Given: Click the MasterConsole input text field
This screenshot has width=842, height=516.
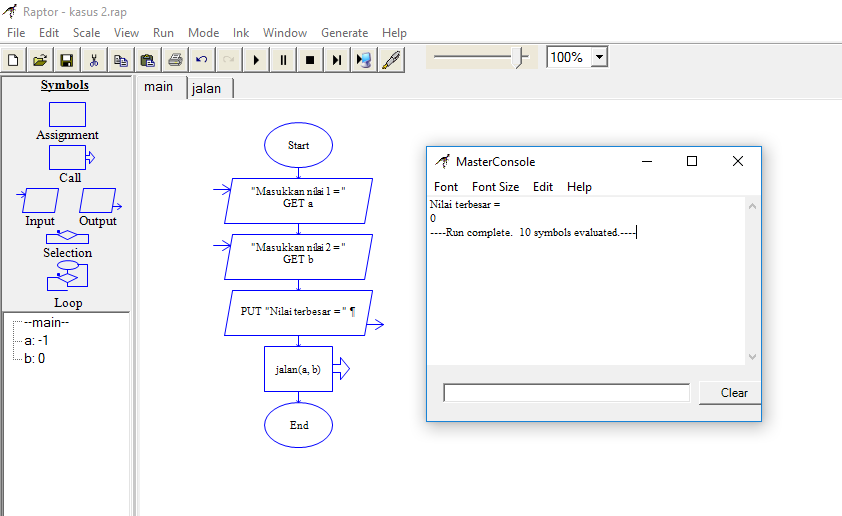Looking at the screenshot, I should point(567,393).
